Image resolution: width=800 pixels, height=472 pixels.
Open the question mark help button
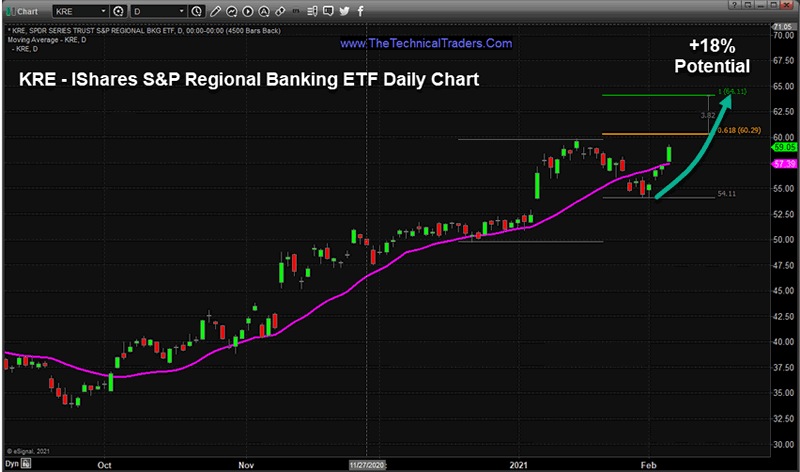[734, 5]
